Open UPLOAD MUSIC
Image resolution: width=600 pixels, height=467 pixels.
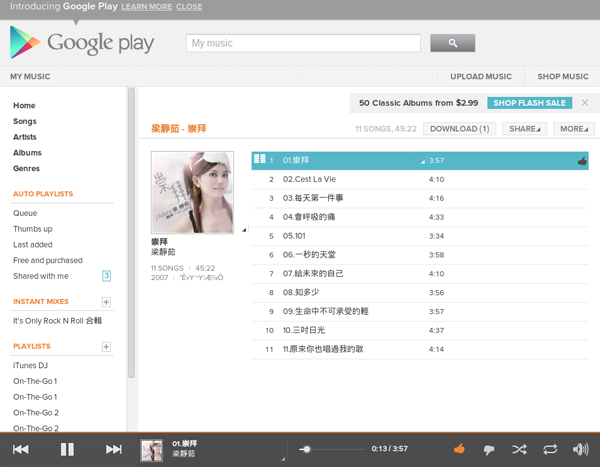pos(481,77)
